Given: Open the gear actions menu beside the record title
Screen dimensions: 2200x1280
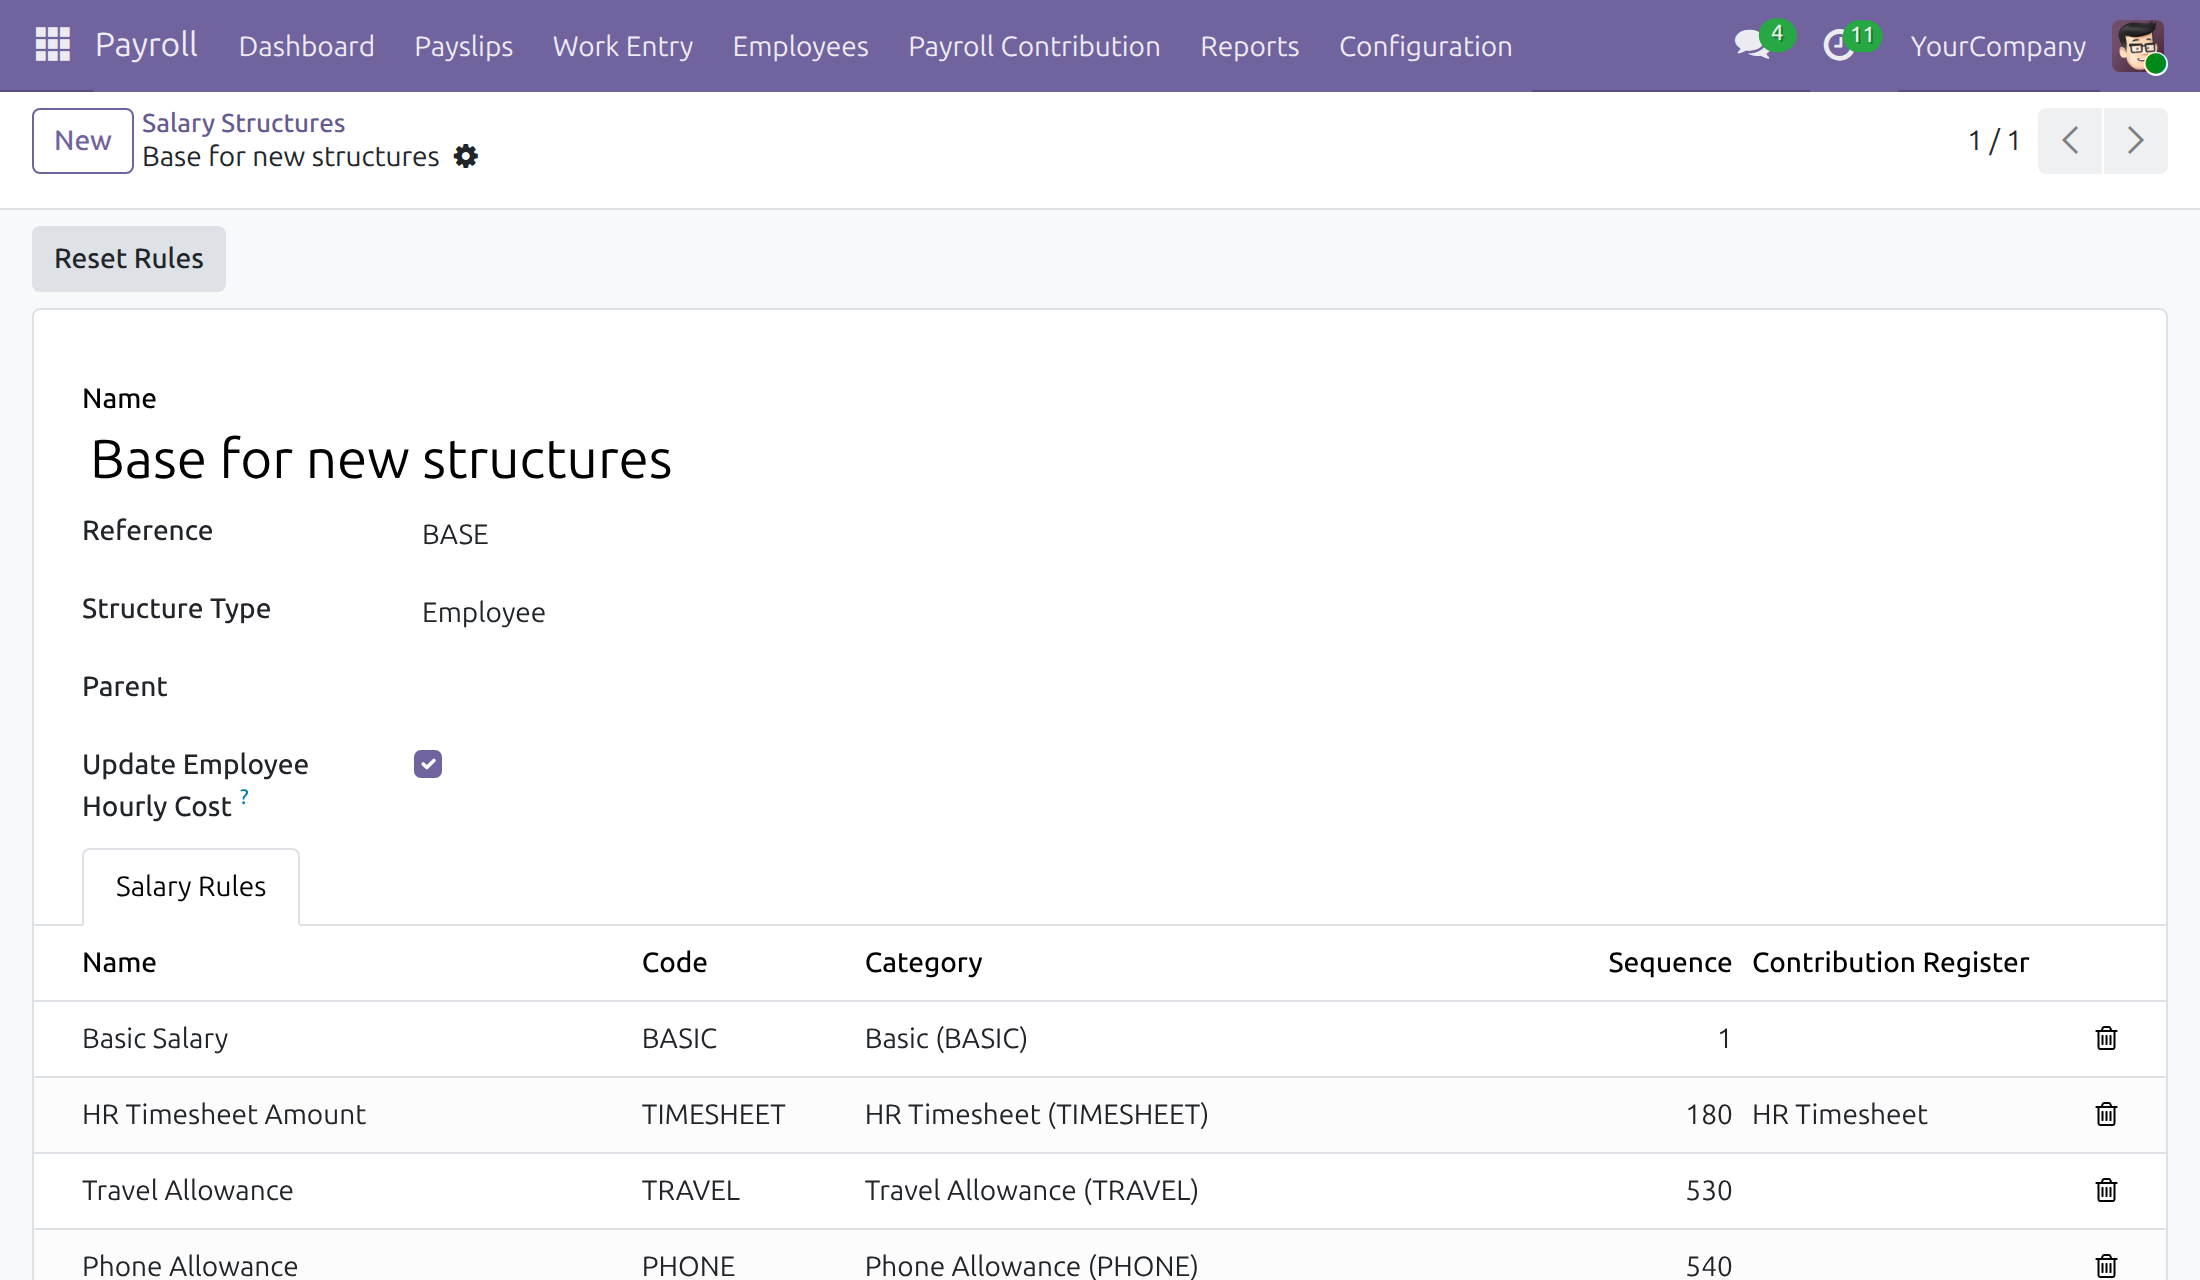Looking at the screenshot, I should (465, 157).
